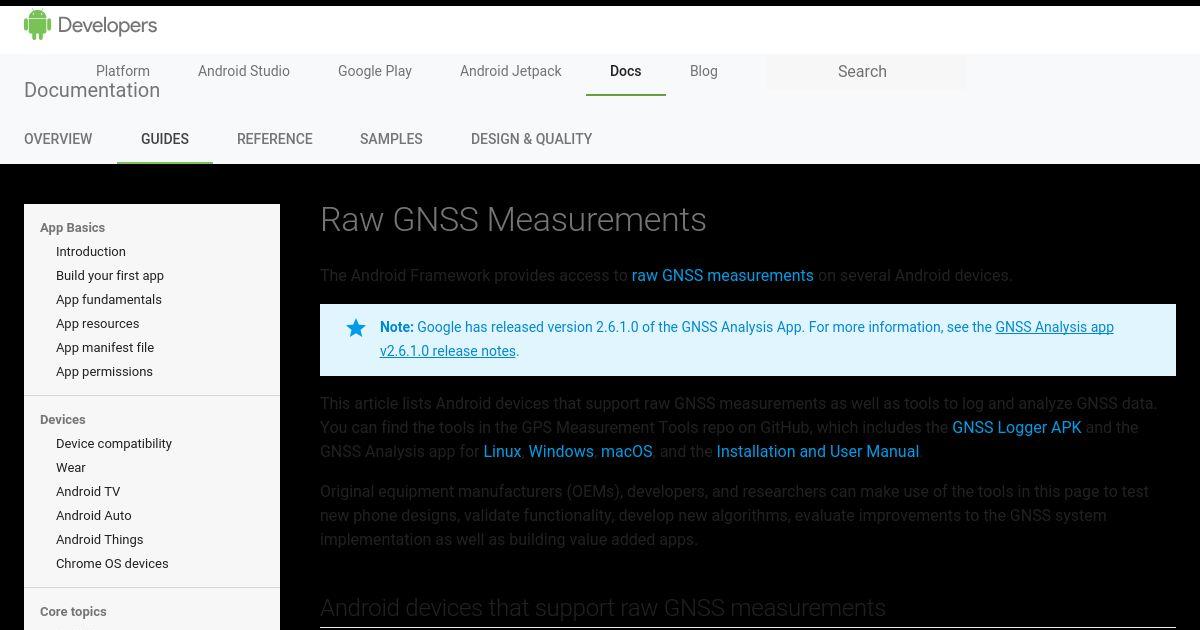Click the Documentation heading link
The height and width of the screenshot is (630, 1200).
pos(92,90)
